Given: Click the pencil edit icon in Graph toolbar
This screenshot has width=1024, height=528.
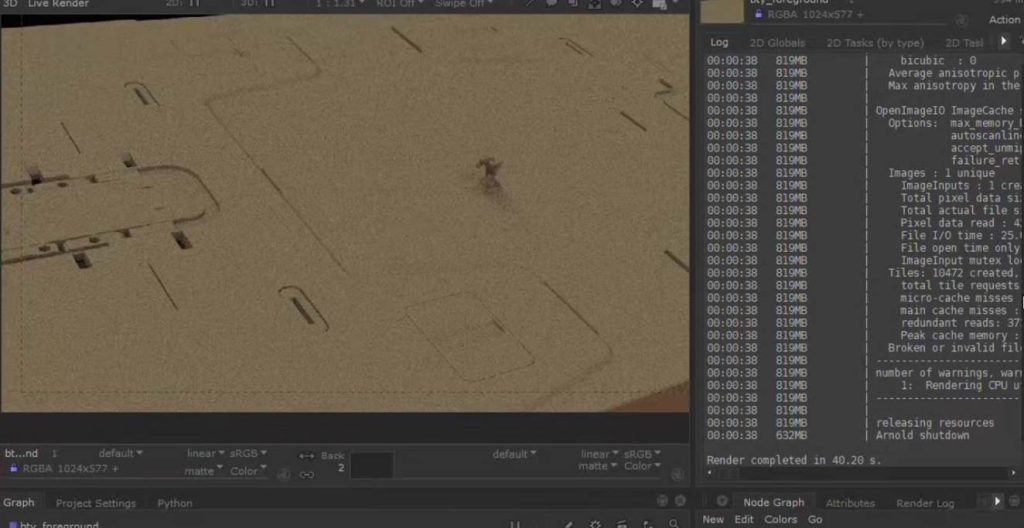Looking at the screenshot, I should (568, 524).
